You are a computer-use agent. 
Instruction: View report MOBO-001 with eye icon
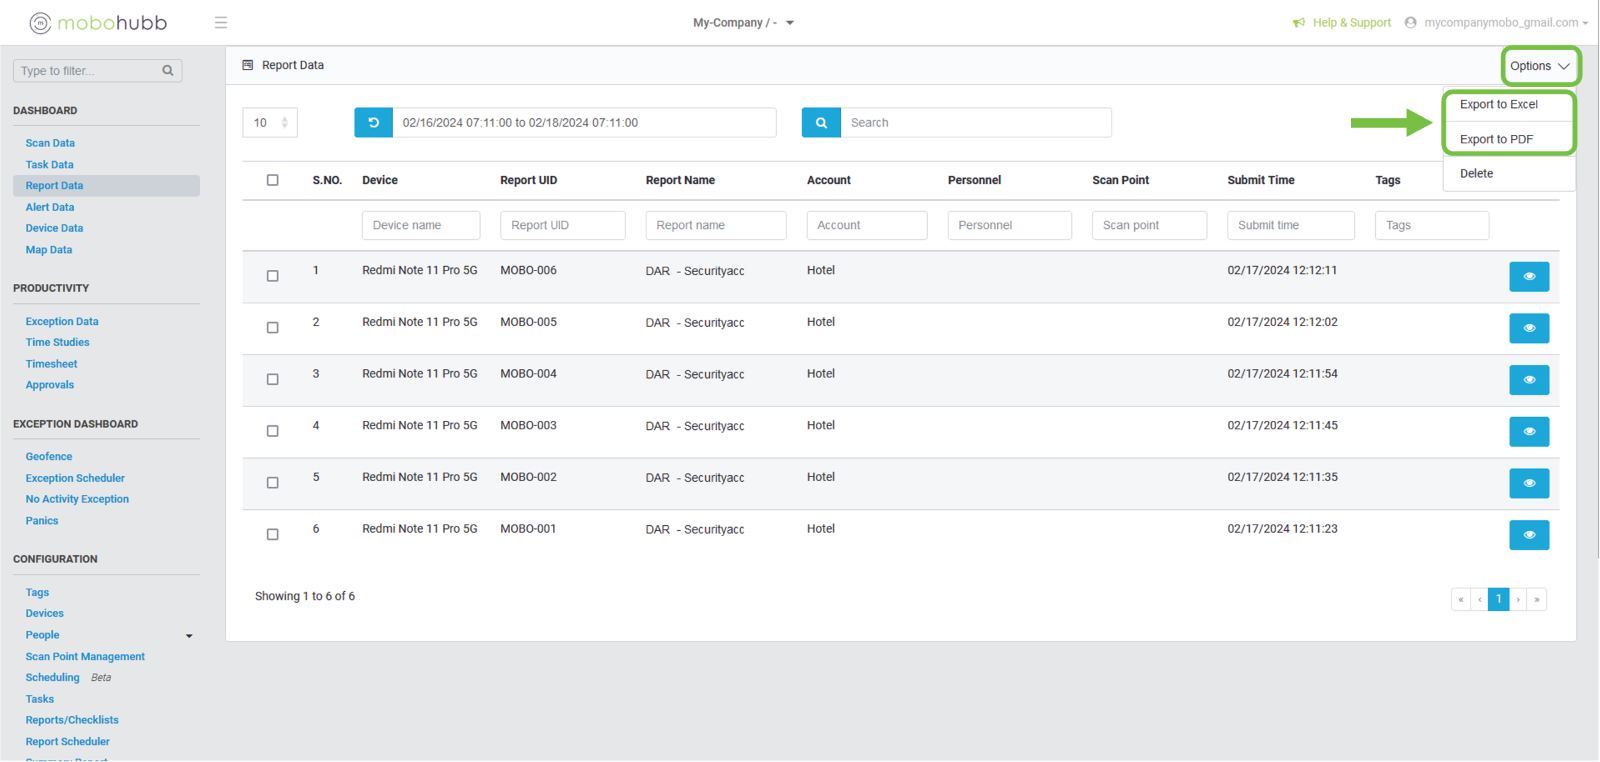(1528, 535)
